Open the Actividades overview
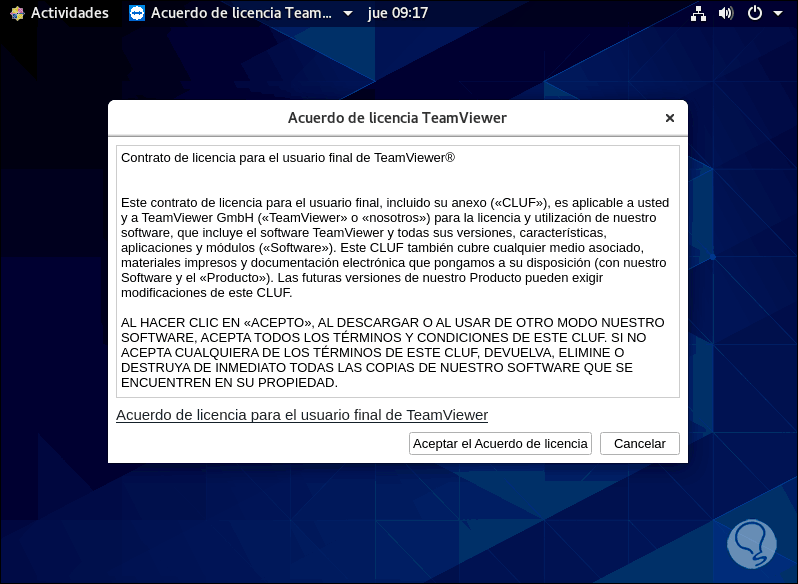The image size is (798, 584). pos(70,13)
